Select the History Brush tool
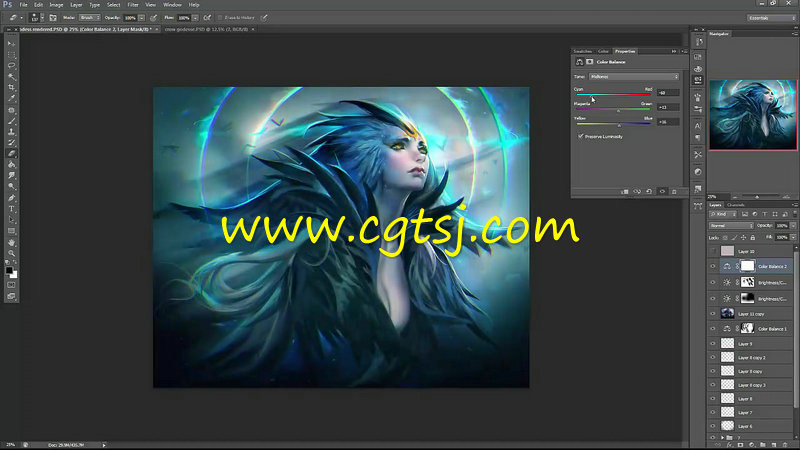This screenshot has width=800, height=450. pos(11,143)
